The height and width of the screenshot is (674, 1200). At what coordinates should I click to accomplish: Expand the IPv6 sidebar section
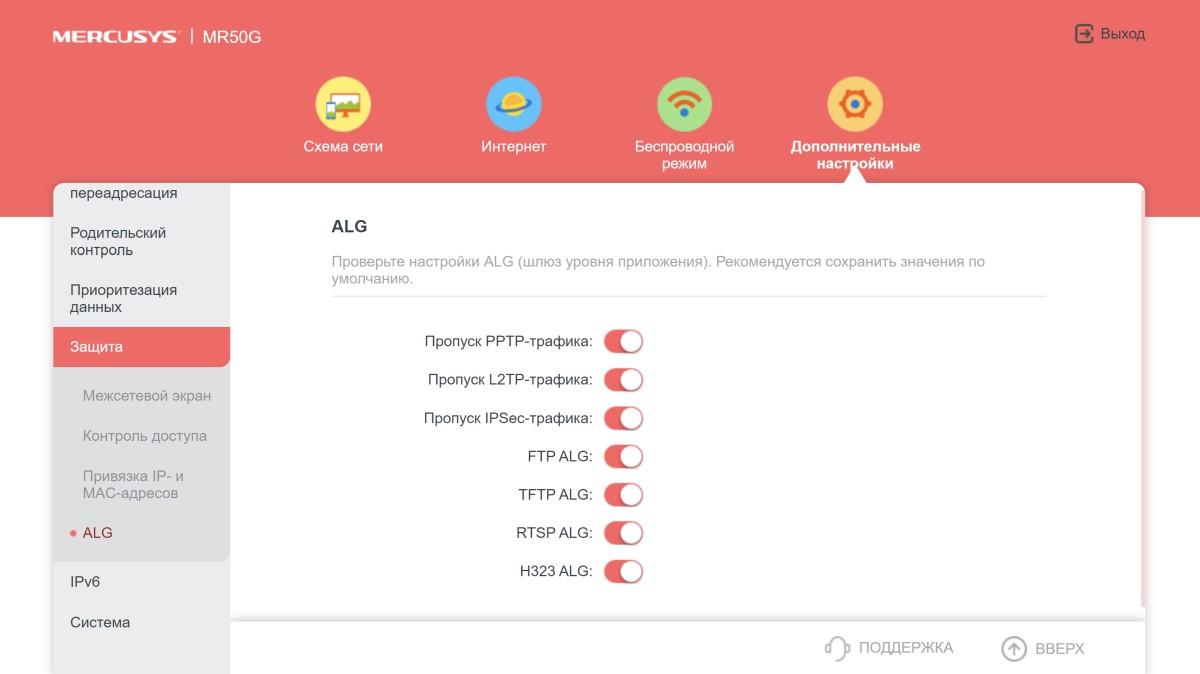tap(85, 582)
